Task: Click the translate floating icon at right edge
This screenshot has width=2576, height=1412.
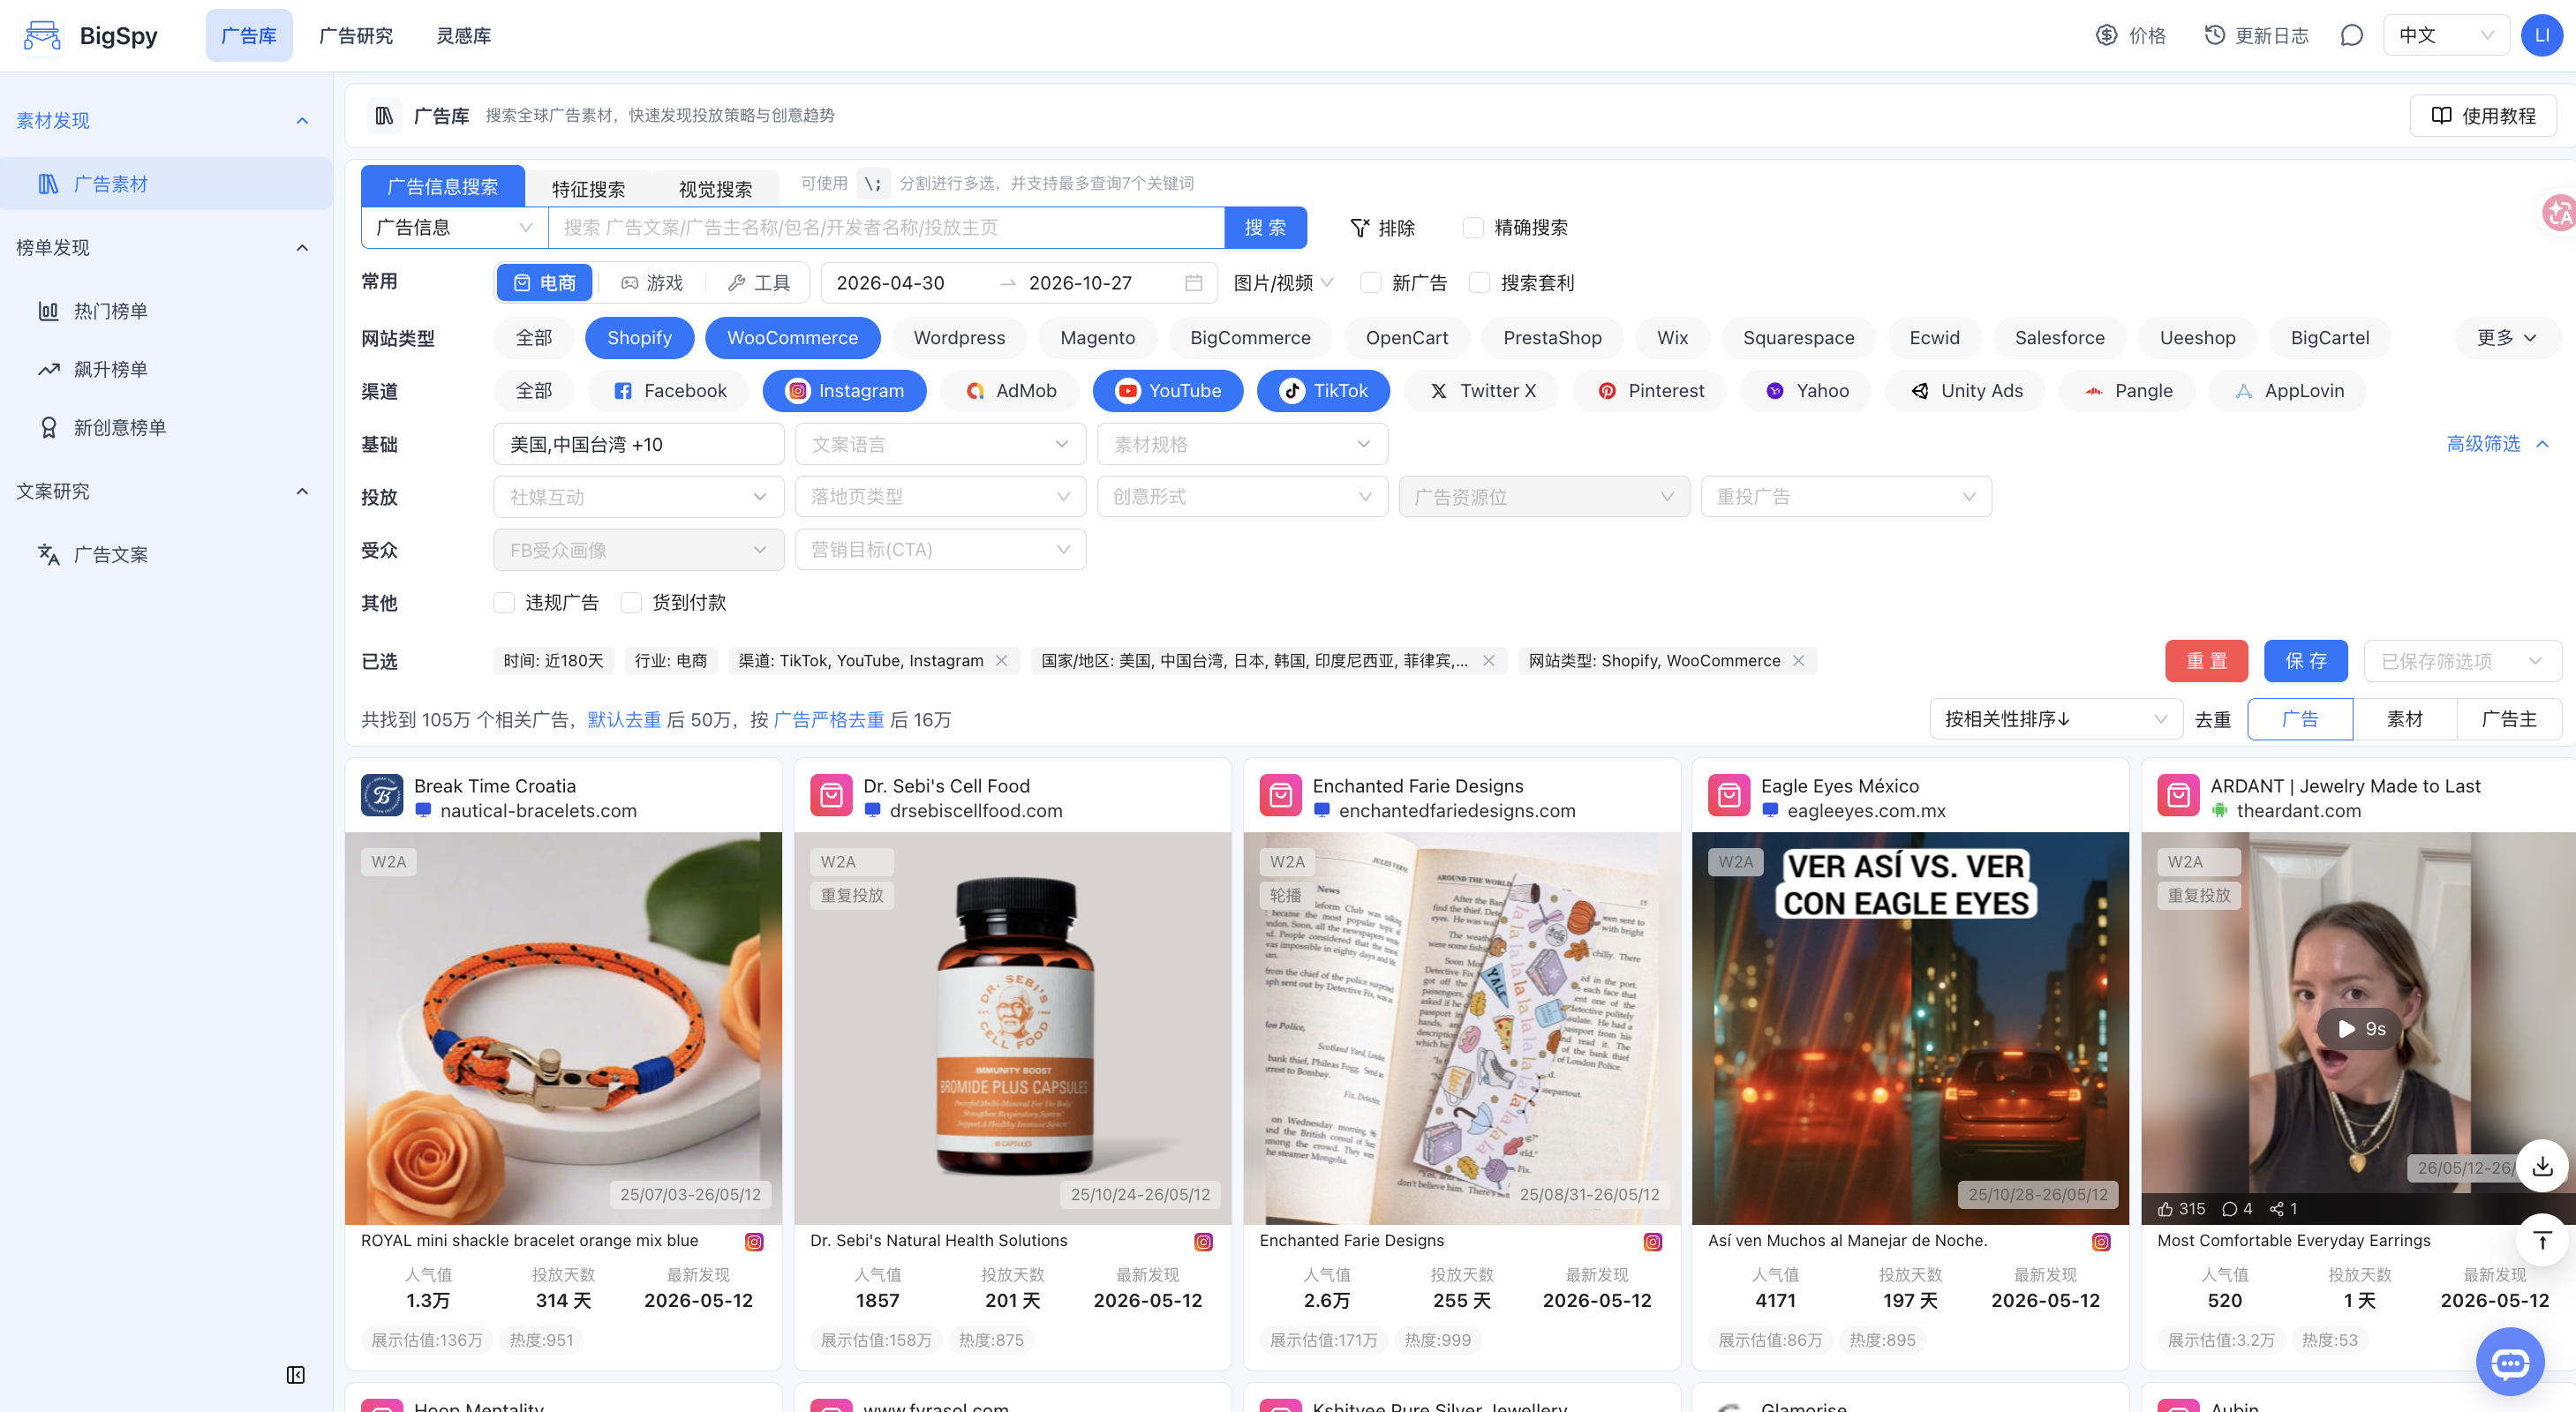Action: [x=2559, y=212]
